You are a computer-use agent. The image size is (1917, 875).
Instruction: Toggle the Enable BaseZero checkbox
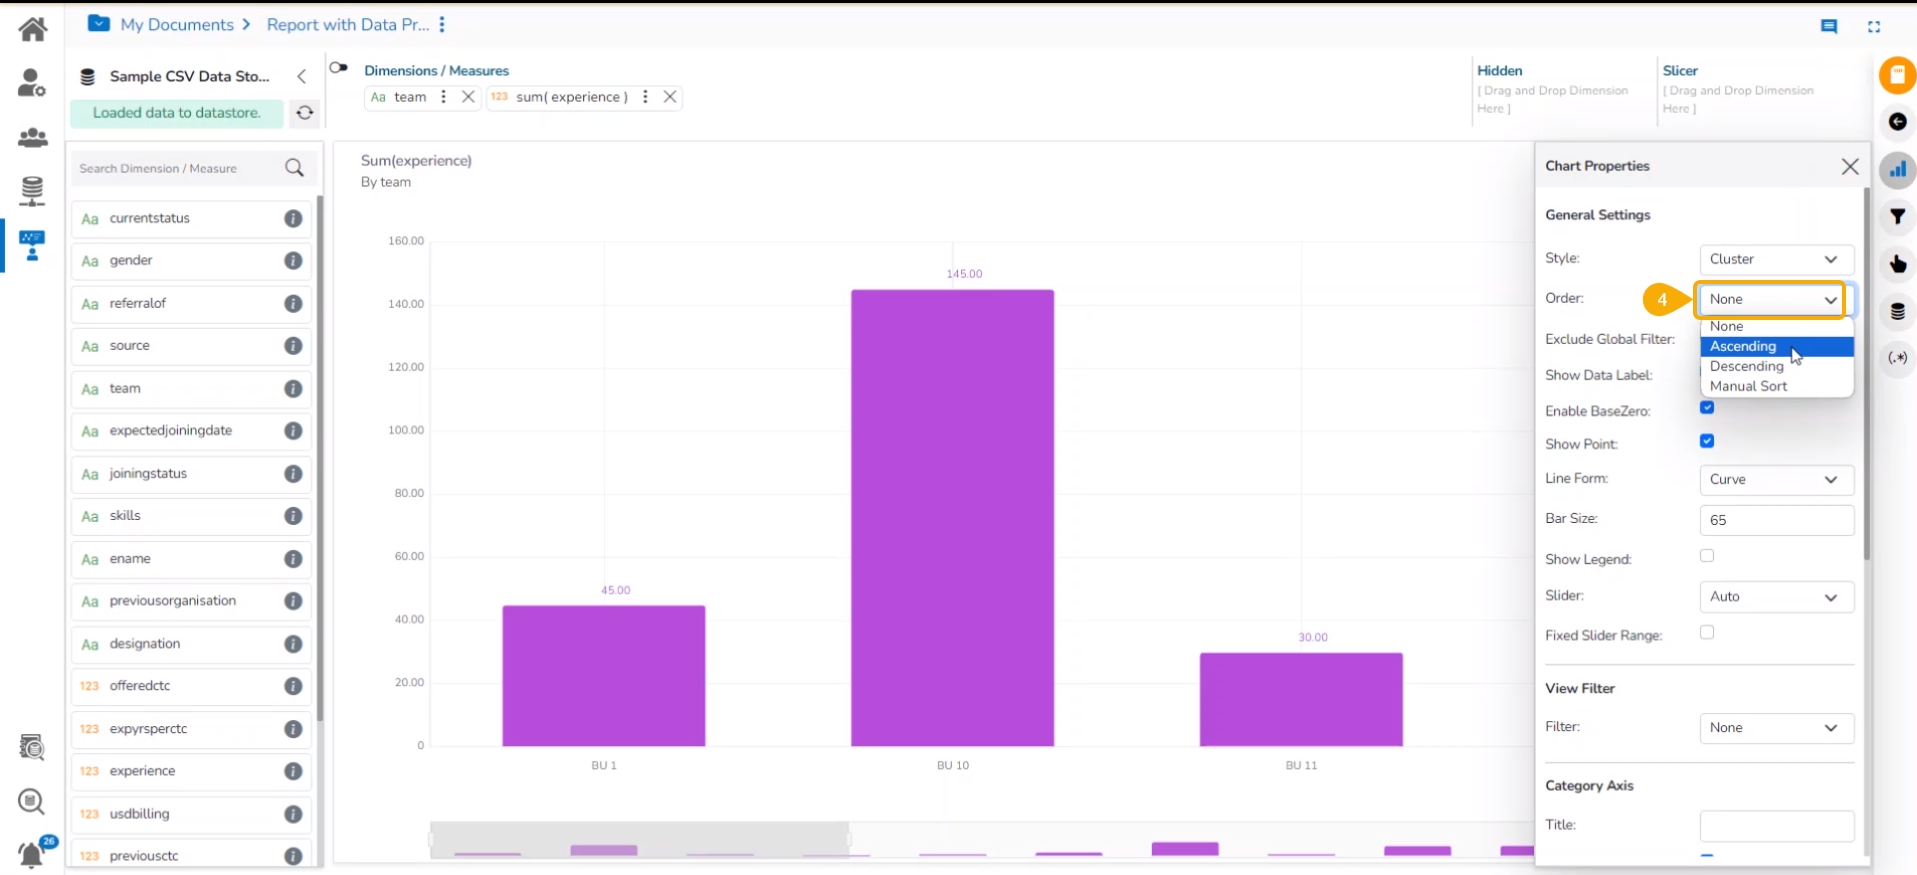[x=1707, y=408]
